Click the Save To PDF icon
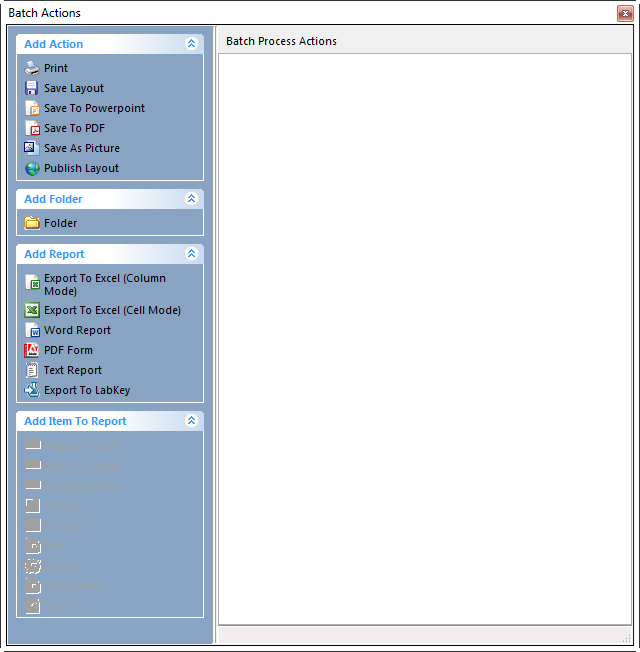 pyautogui.click(x=32, y=128)
